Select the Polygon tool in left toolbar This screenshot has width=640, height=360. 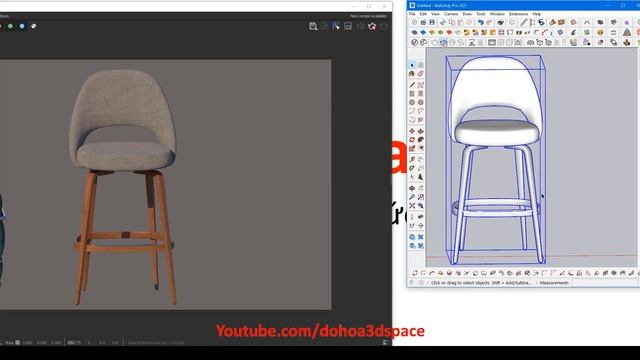(420, 102)
